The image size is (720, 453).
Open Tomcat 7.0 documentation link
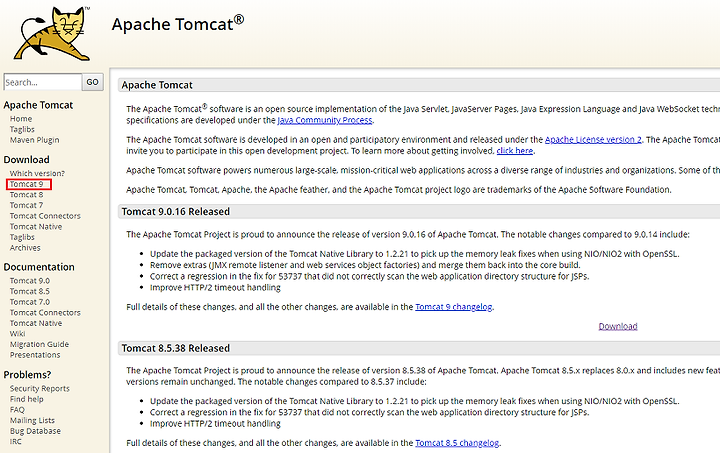[30, 302]
